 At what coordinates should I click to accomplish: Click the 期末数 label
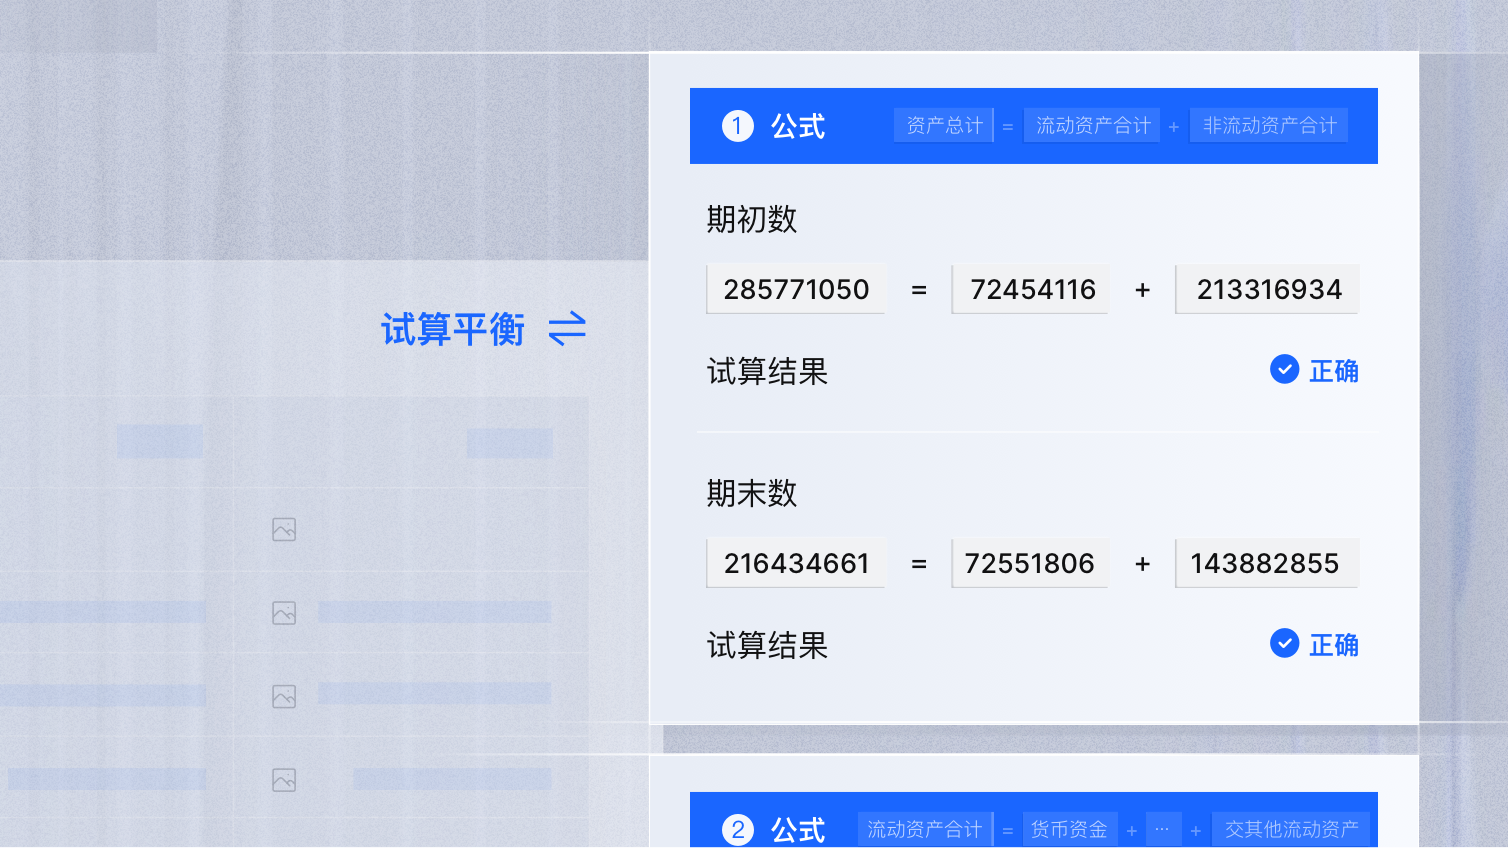coord(752,493)
